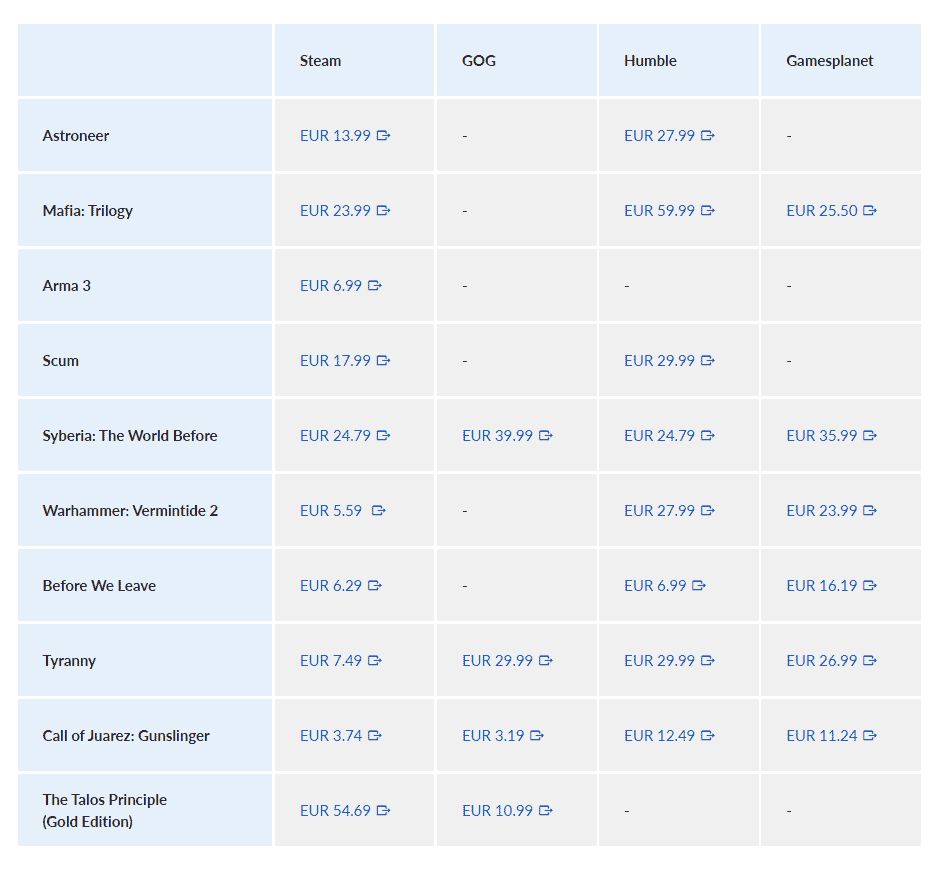
Task: Click external link icon next to Mafia: Trilogy Gamesplanet price
Action: click(x=870, y=211)
